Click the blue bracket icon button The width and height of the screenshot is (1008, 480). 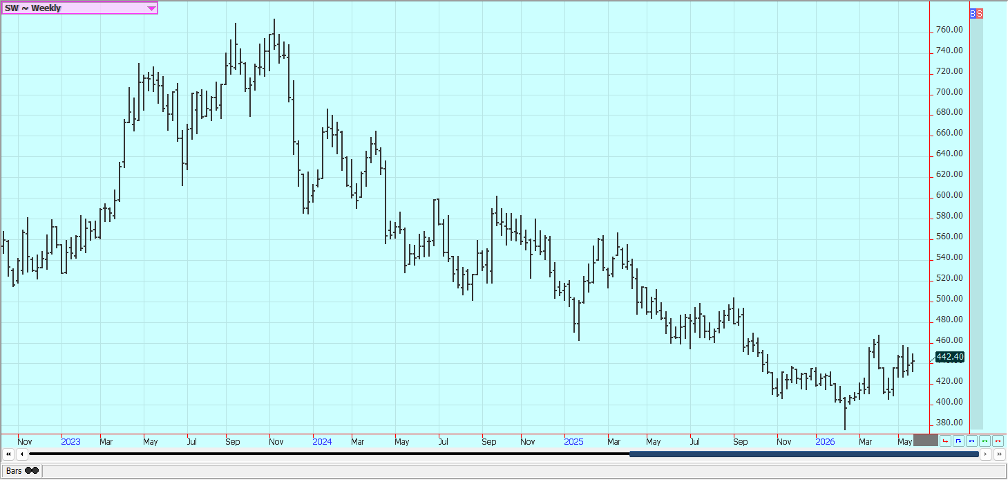(958, 441)
